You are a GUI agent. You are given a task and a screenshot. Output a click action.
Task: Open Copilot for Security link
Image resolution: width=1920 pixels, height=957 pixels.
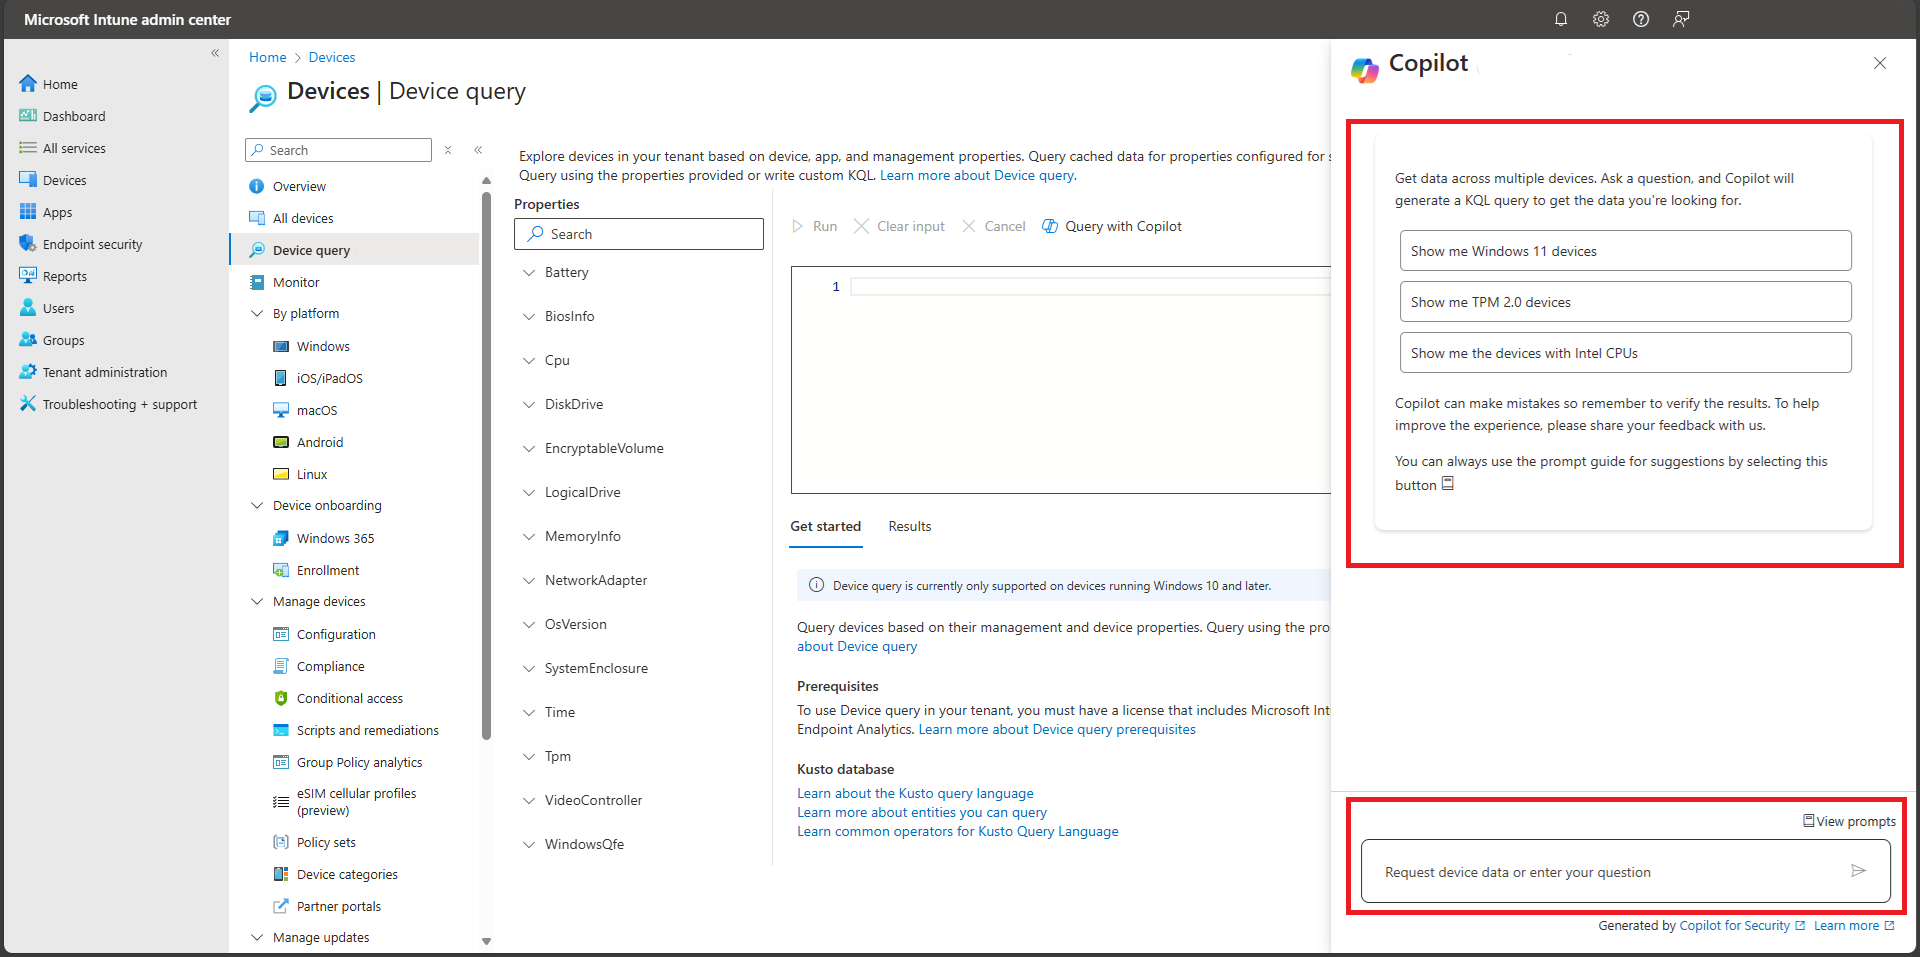[1742, 925]
